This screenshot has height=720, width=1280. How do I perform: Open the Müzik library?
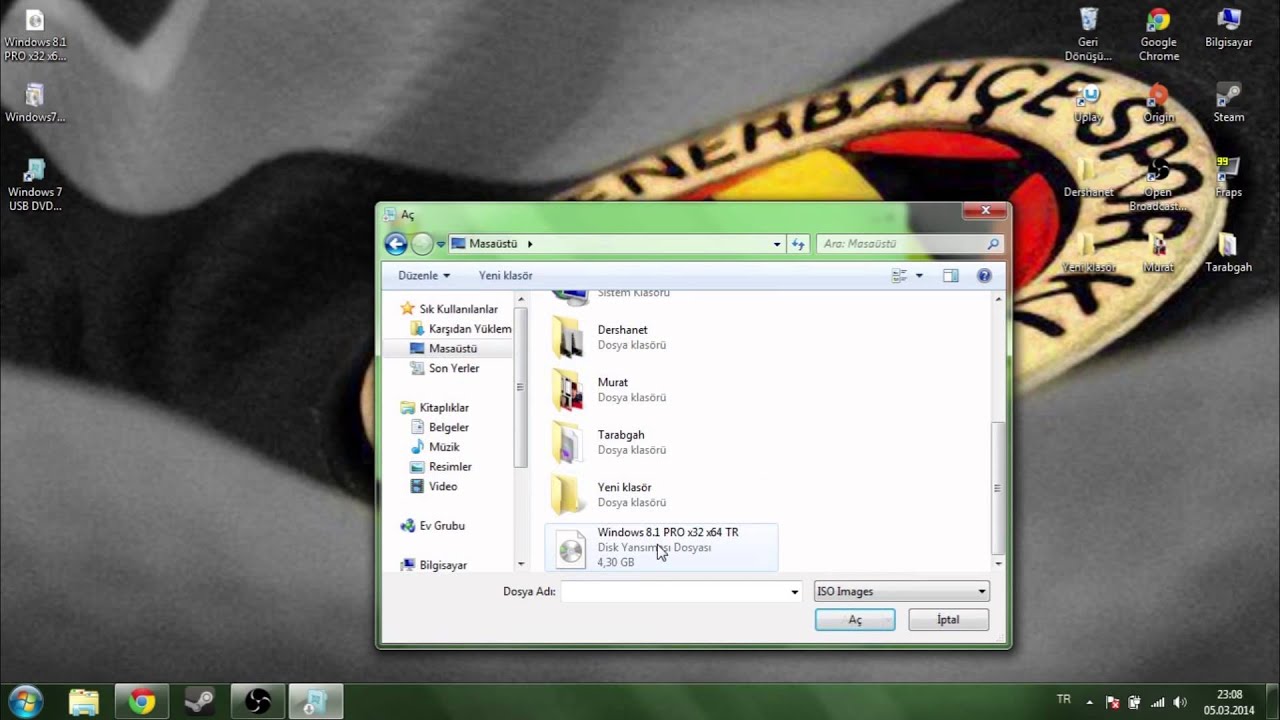click(436, 447)
